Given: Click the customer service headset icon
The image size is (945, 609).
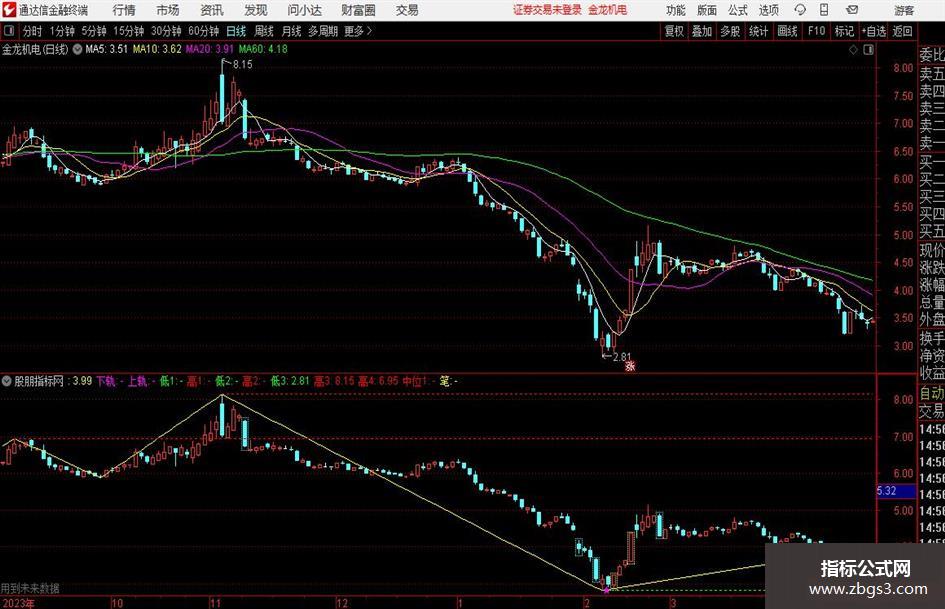Looking at the screenshot, I should pos(800,10).
